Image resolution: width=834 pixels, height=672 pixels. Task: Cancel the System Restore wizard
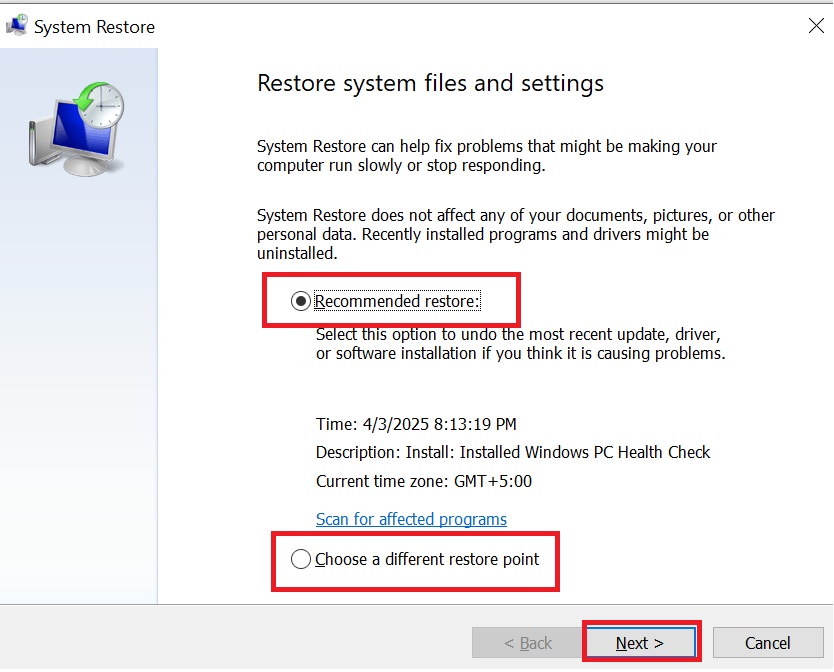click(768, 642)
